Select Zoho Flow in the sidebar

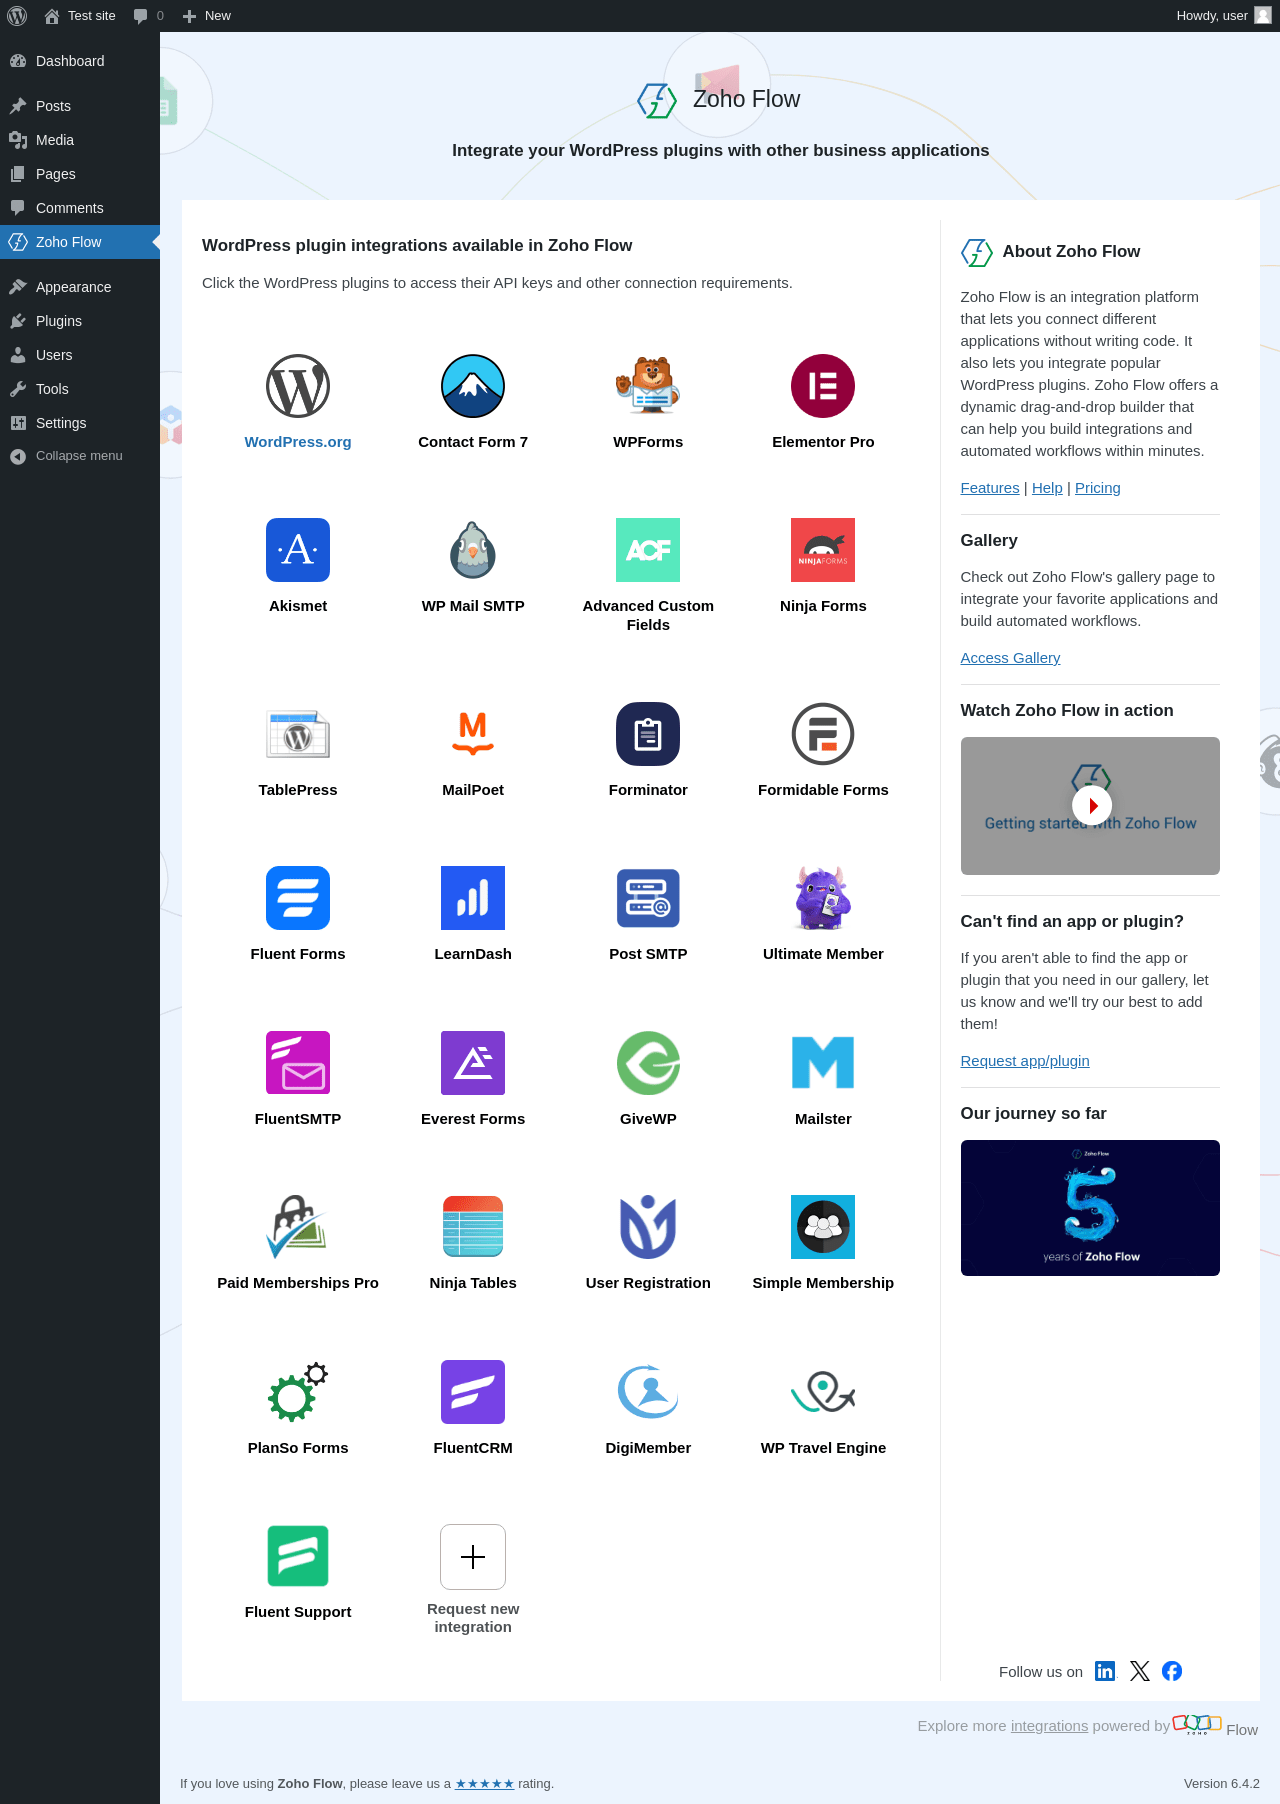coord(80,242)
